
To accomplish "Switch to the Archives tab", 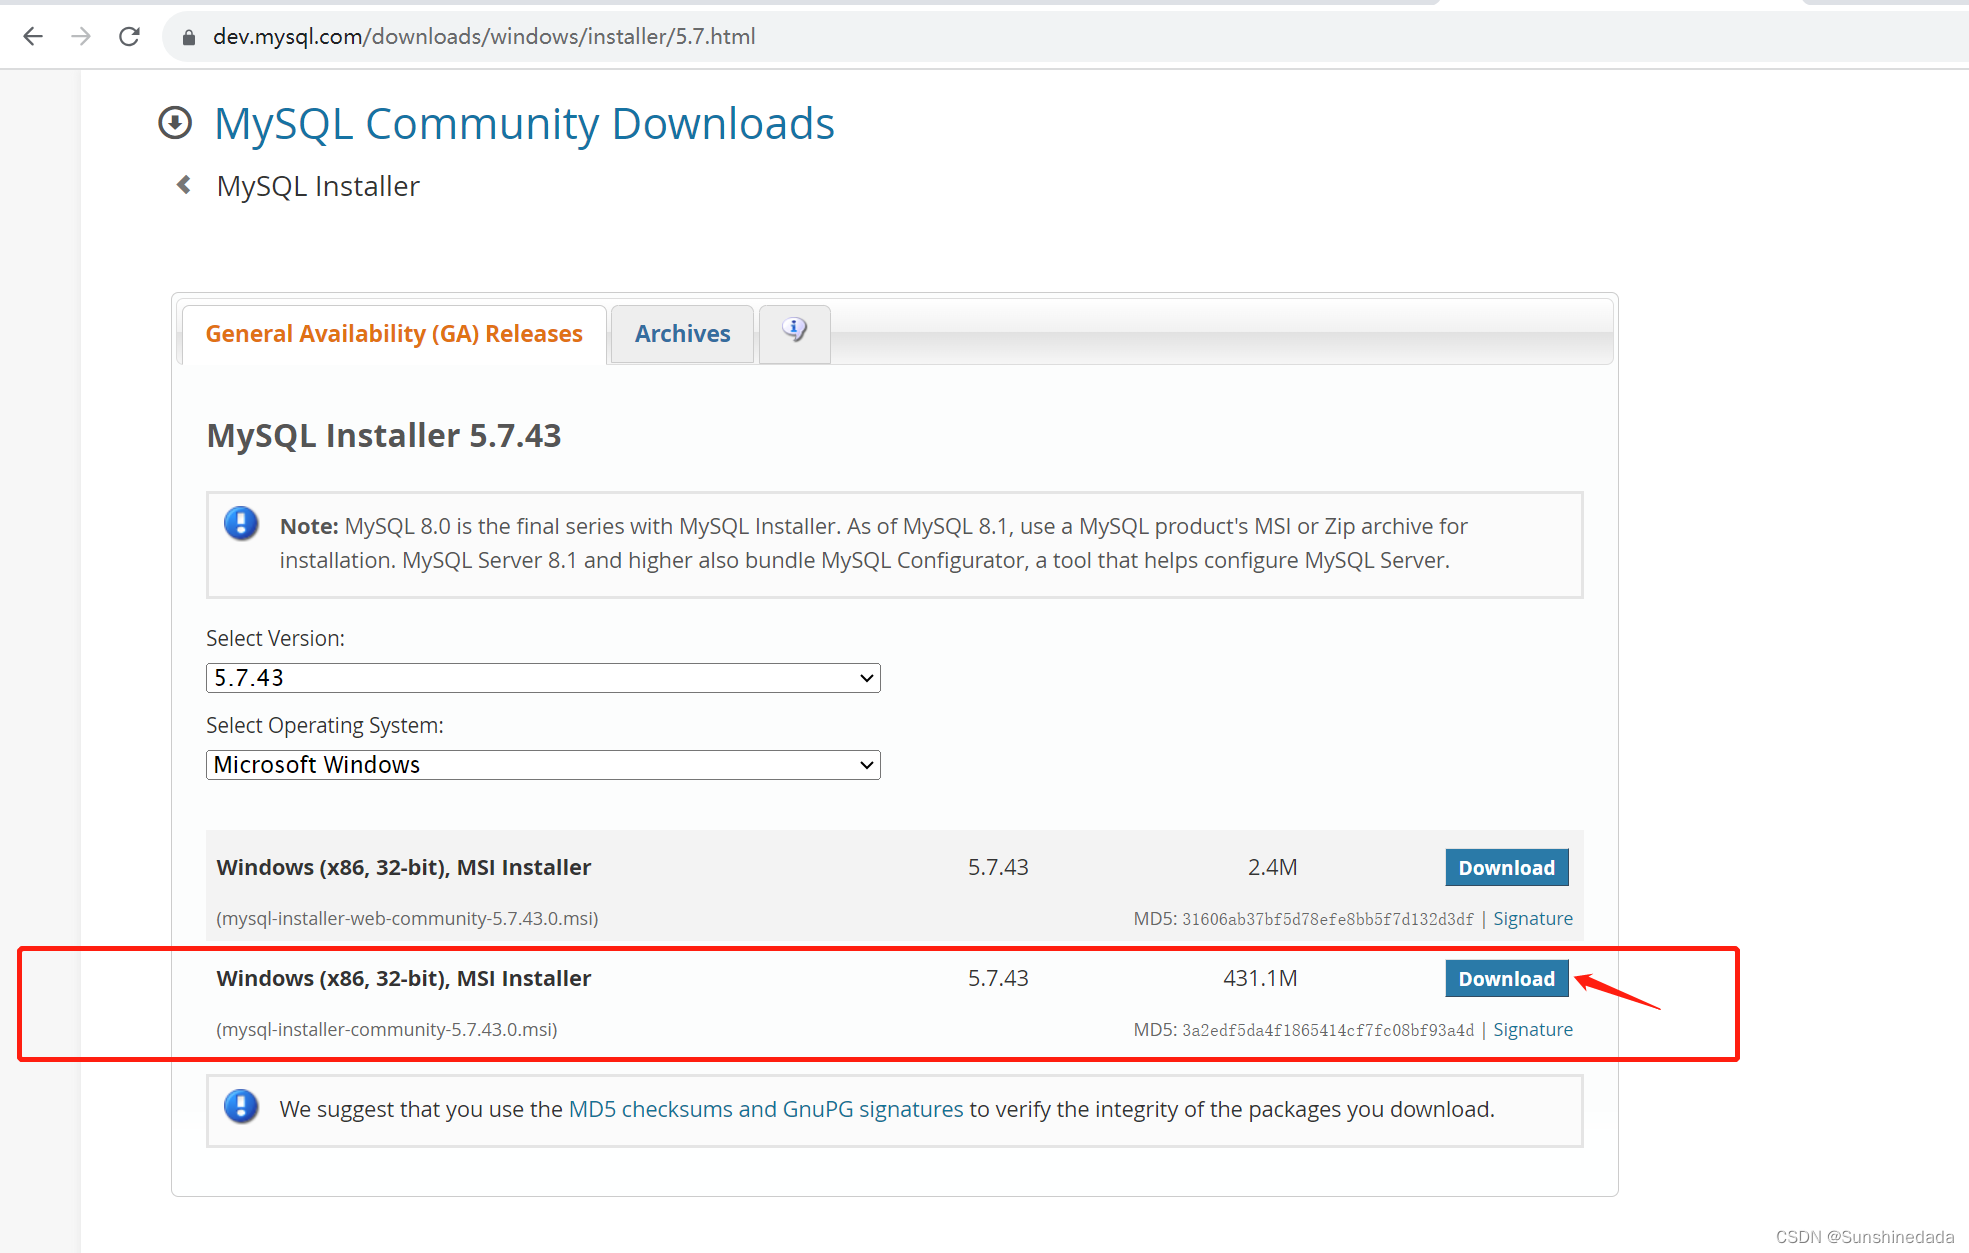I will point(682,334).
